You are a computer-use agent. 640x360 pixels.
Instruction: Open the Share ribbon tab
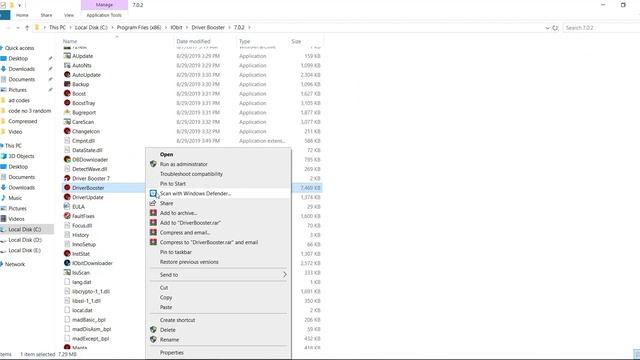tap(46, 15)
